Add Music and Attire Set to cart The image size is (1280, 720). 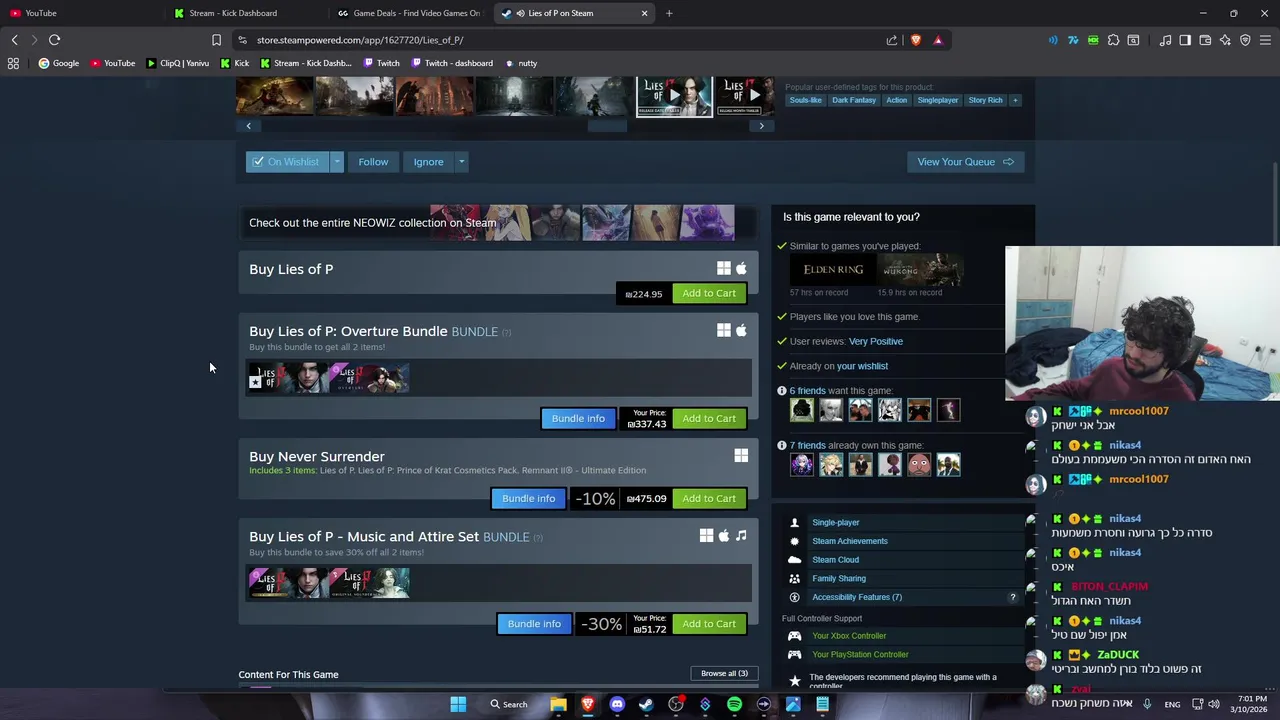coord(709,624)
